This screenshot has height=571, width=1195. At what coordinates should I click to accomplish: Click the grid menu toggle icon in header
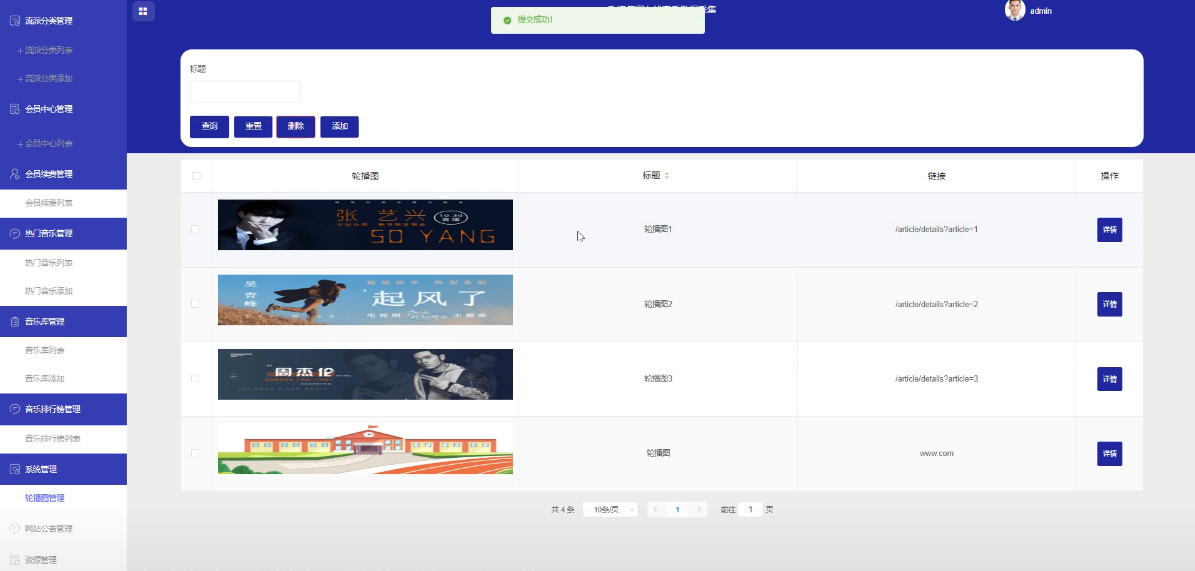pyautogui.click(x=143, y=11)
